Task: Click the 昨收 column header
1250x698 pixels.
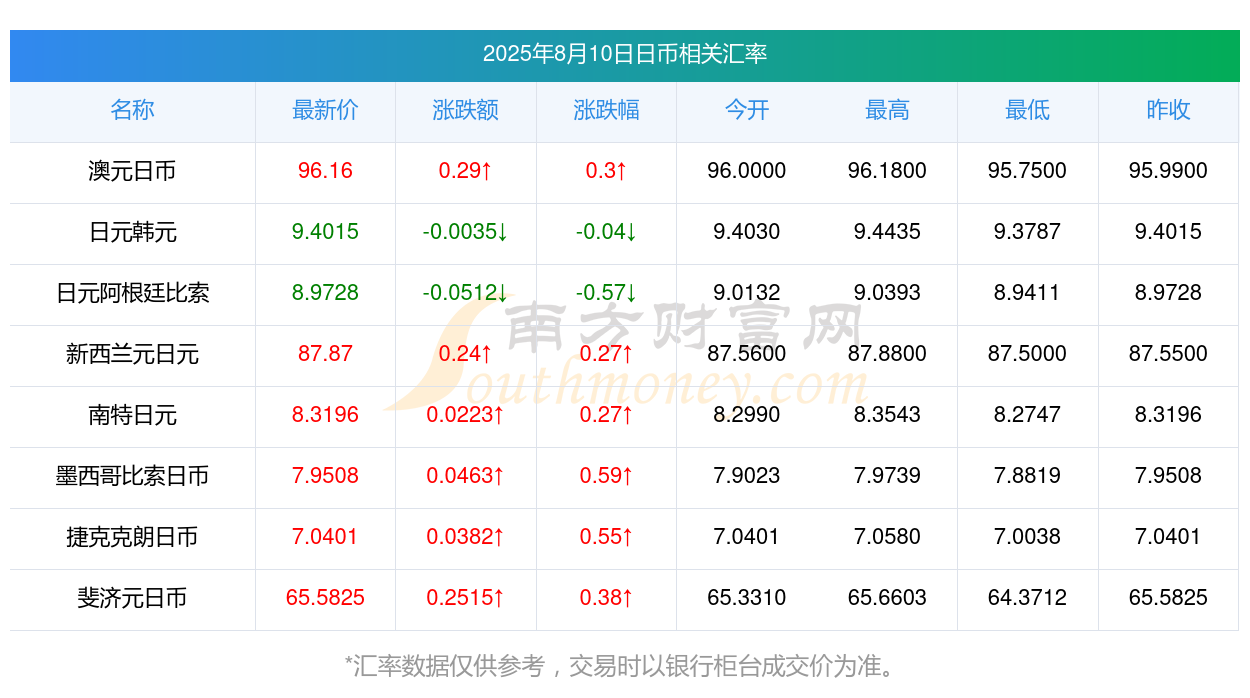Action: coord(1168,110)
